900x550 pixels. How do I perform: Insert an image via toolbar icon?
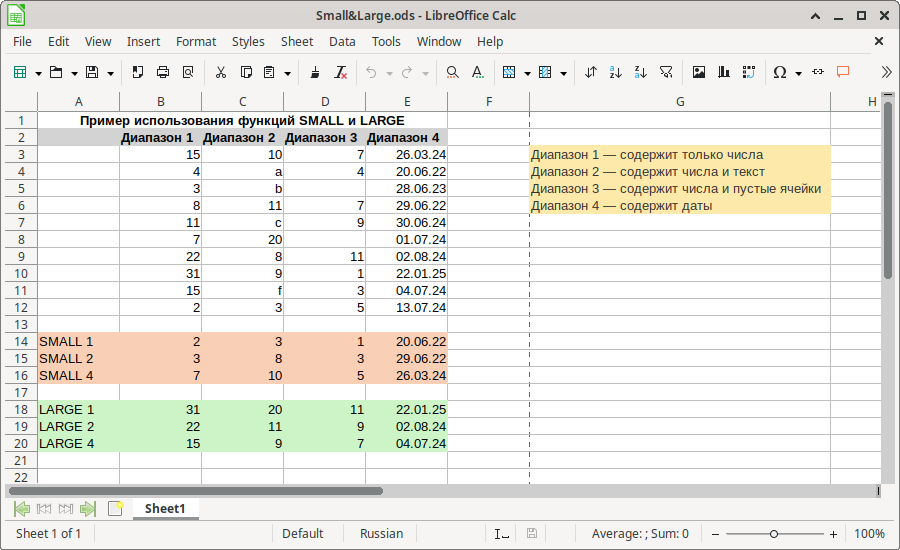tap(699, 72)
